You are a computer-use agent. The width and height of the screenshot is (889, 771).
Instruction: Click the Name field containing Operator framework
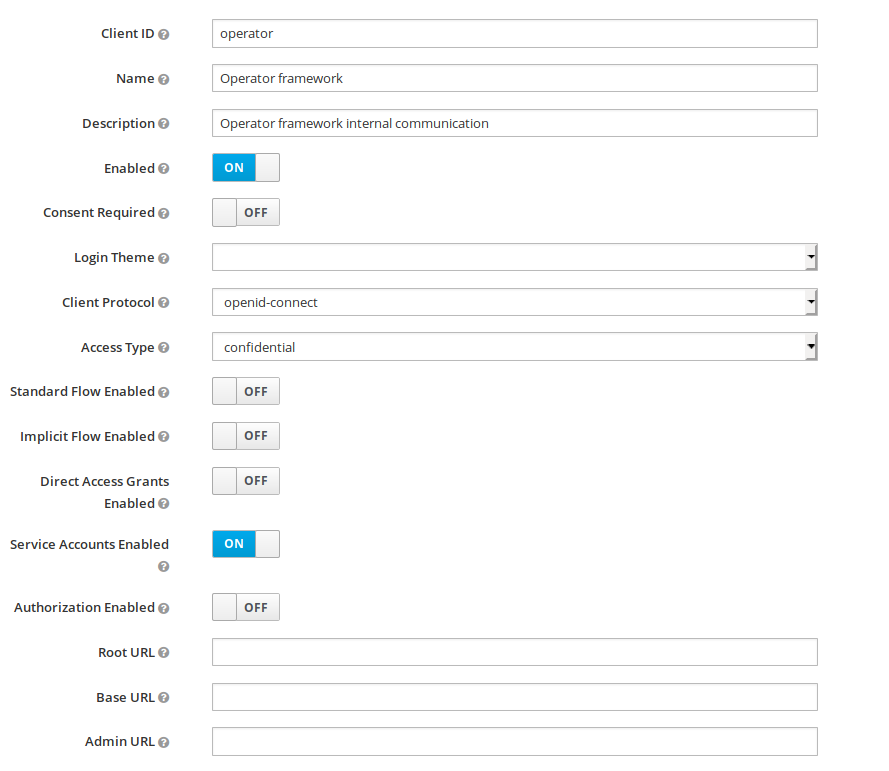point(514,79)
